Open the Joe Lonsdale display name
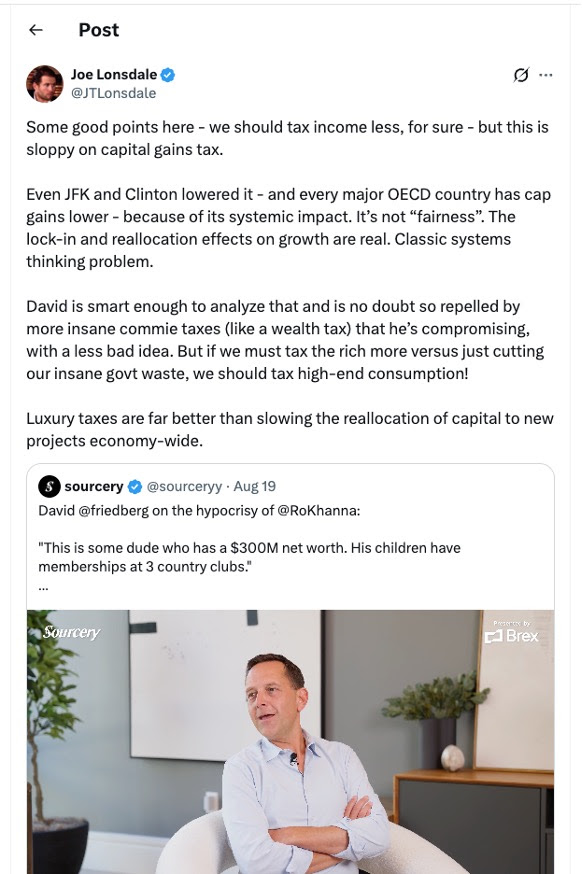This screenshot has height=874, width=582. [114, 75]
